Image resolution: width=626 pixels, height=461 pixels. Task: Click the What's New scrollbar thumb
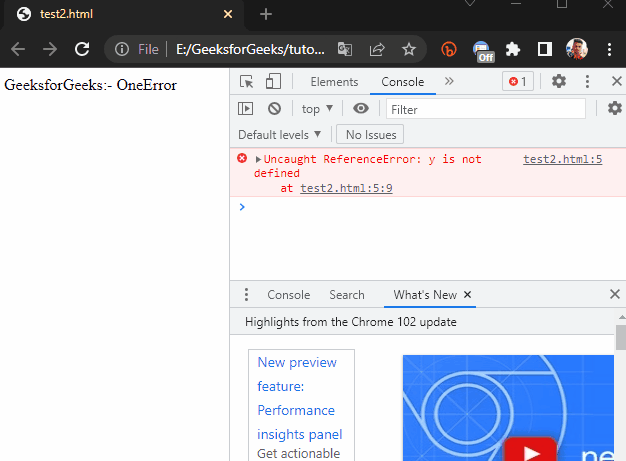621,337
